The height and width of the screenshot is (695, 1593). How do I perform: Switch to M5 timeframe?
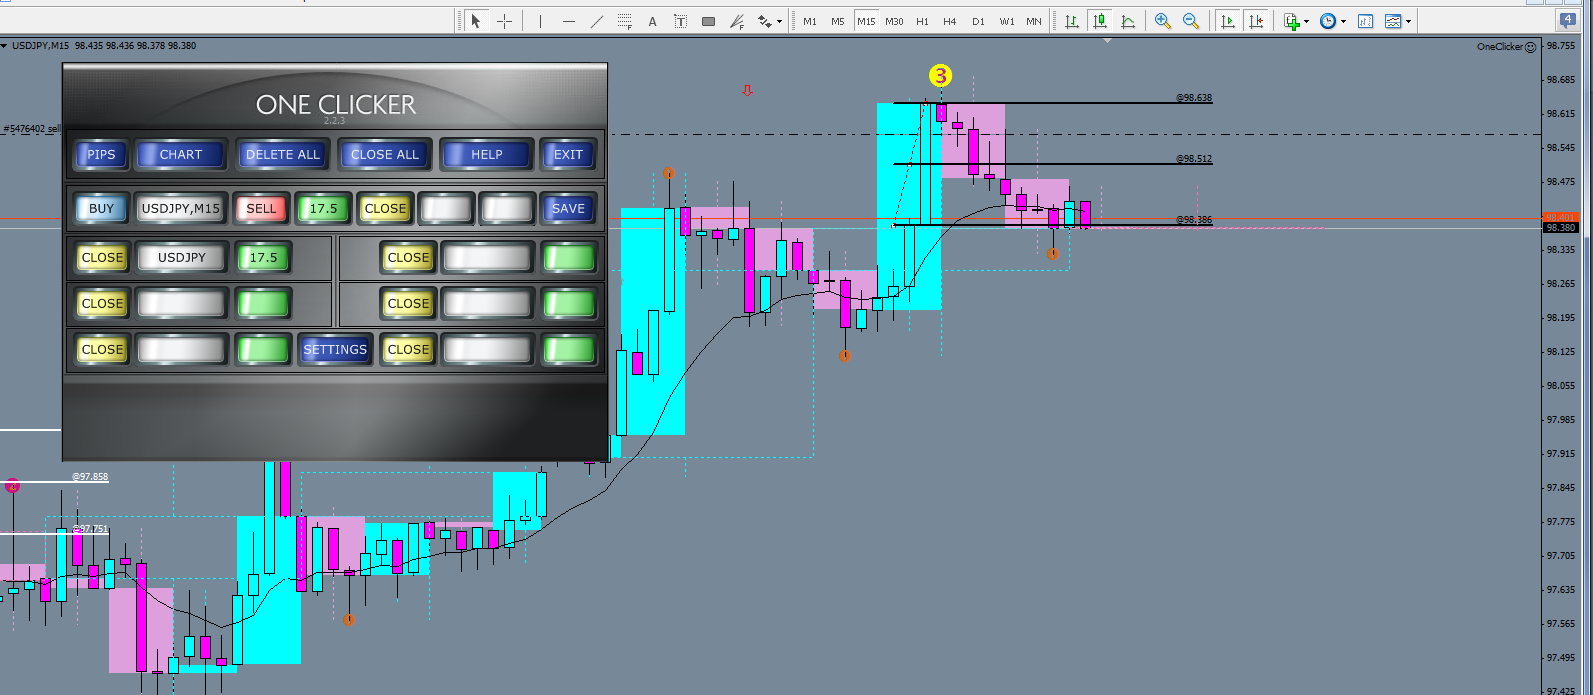coord(838,21)
